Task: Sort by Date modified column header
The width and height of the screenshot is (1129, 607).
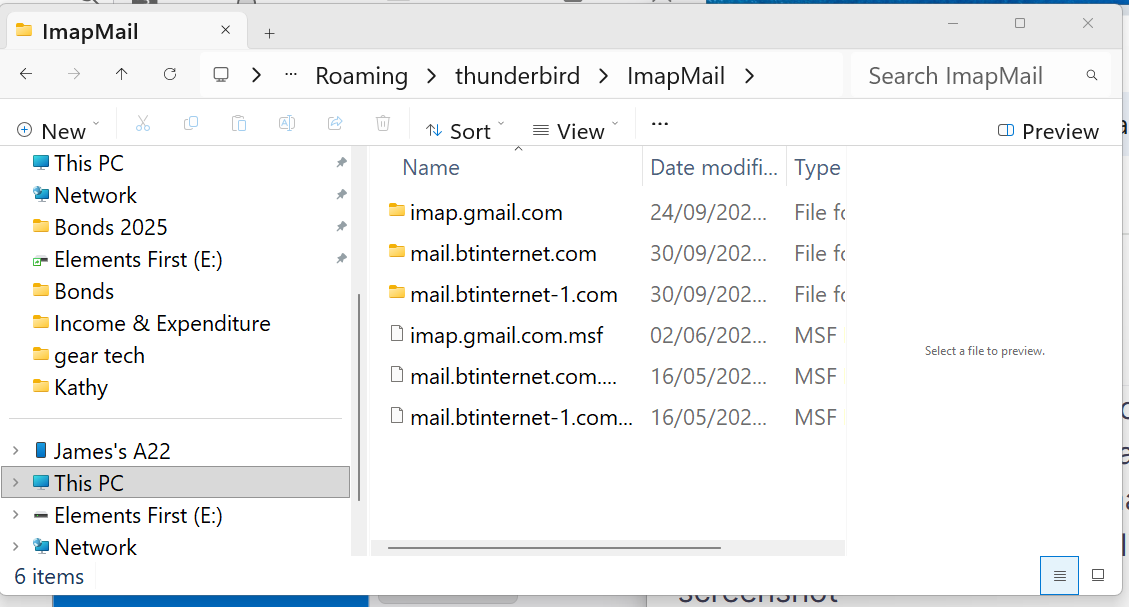Action: [x=714, y=167]
